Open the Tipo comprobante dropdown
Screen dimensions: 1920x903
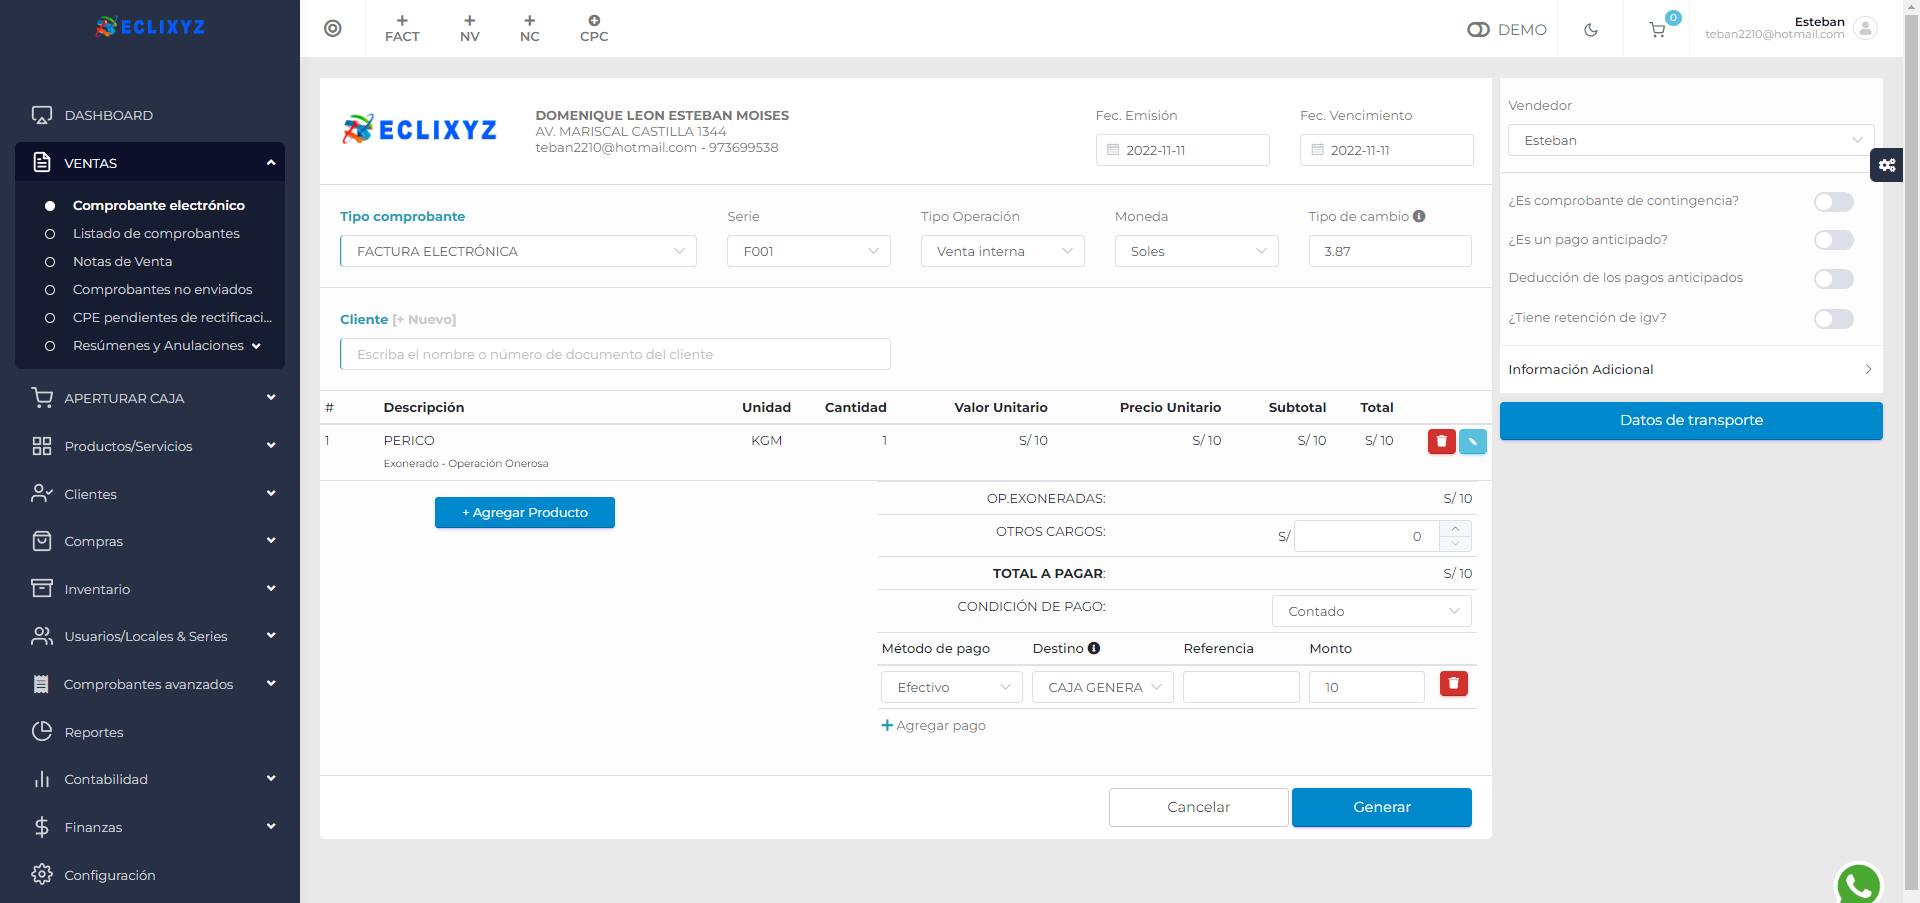pyautogui.click(x=517, y=251)
